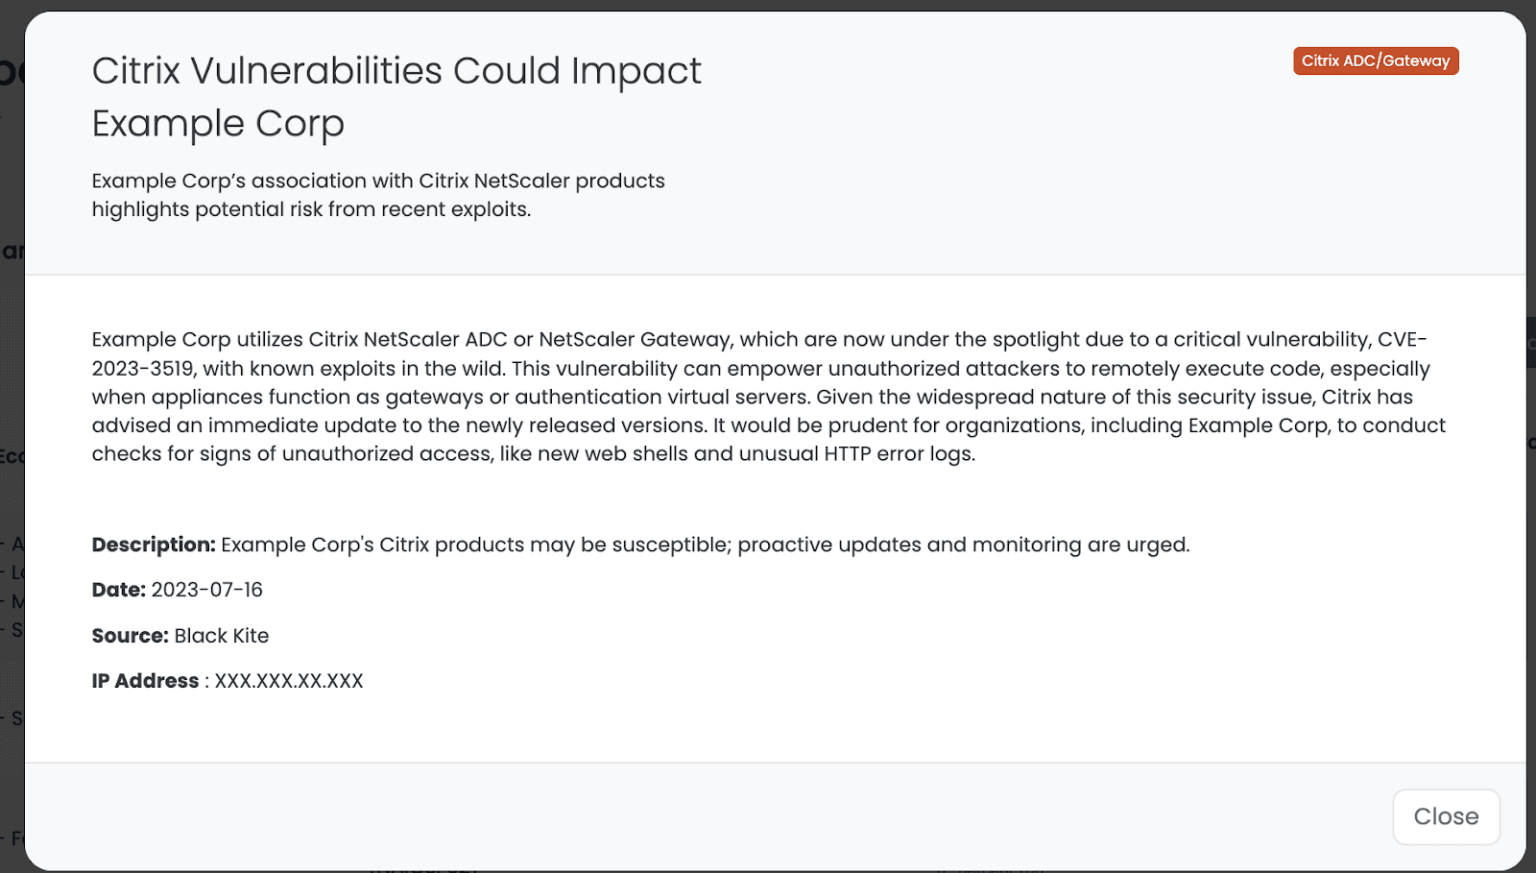
Task: Expand the Date metadata row
Action: 176,590
